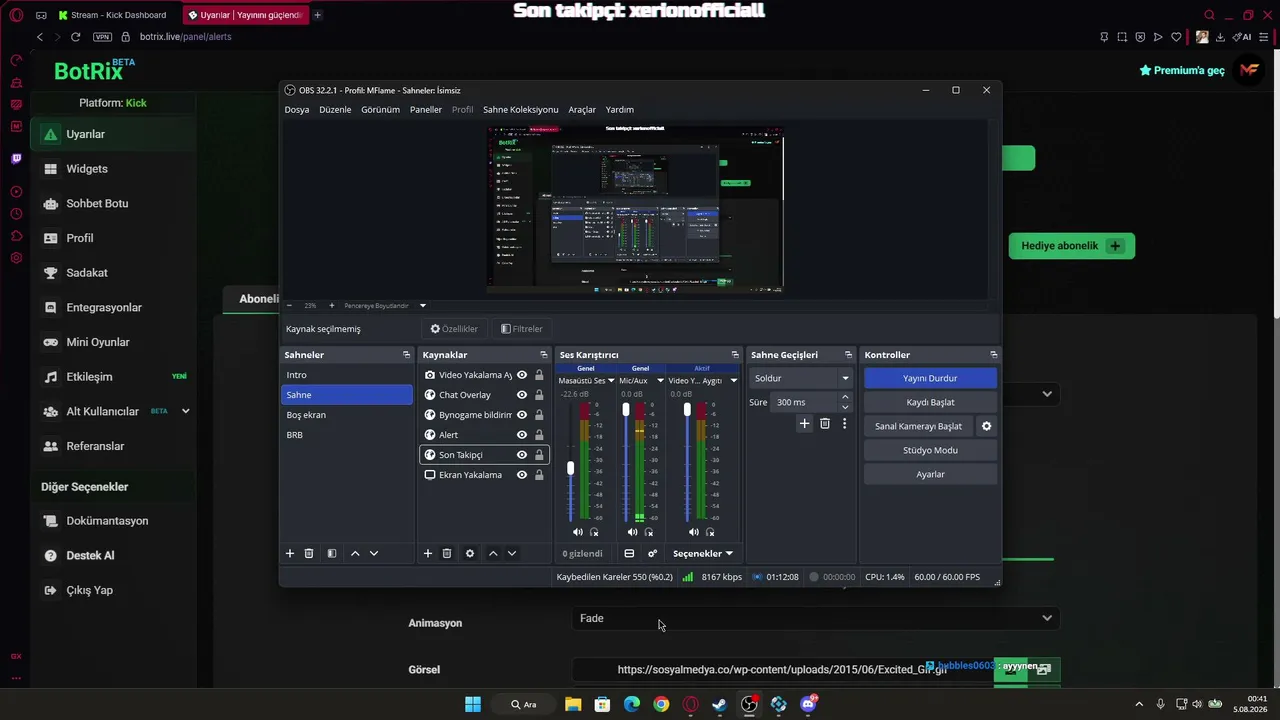Viewport: 1280px width, 720px height.
Task: Mute the Video Yakalama Aygıtı audio channel
Action: point(694,532)
